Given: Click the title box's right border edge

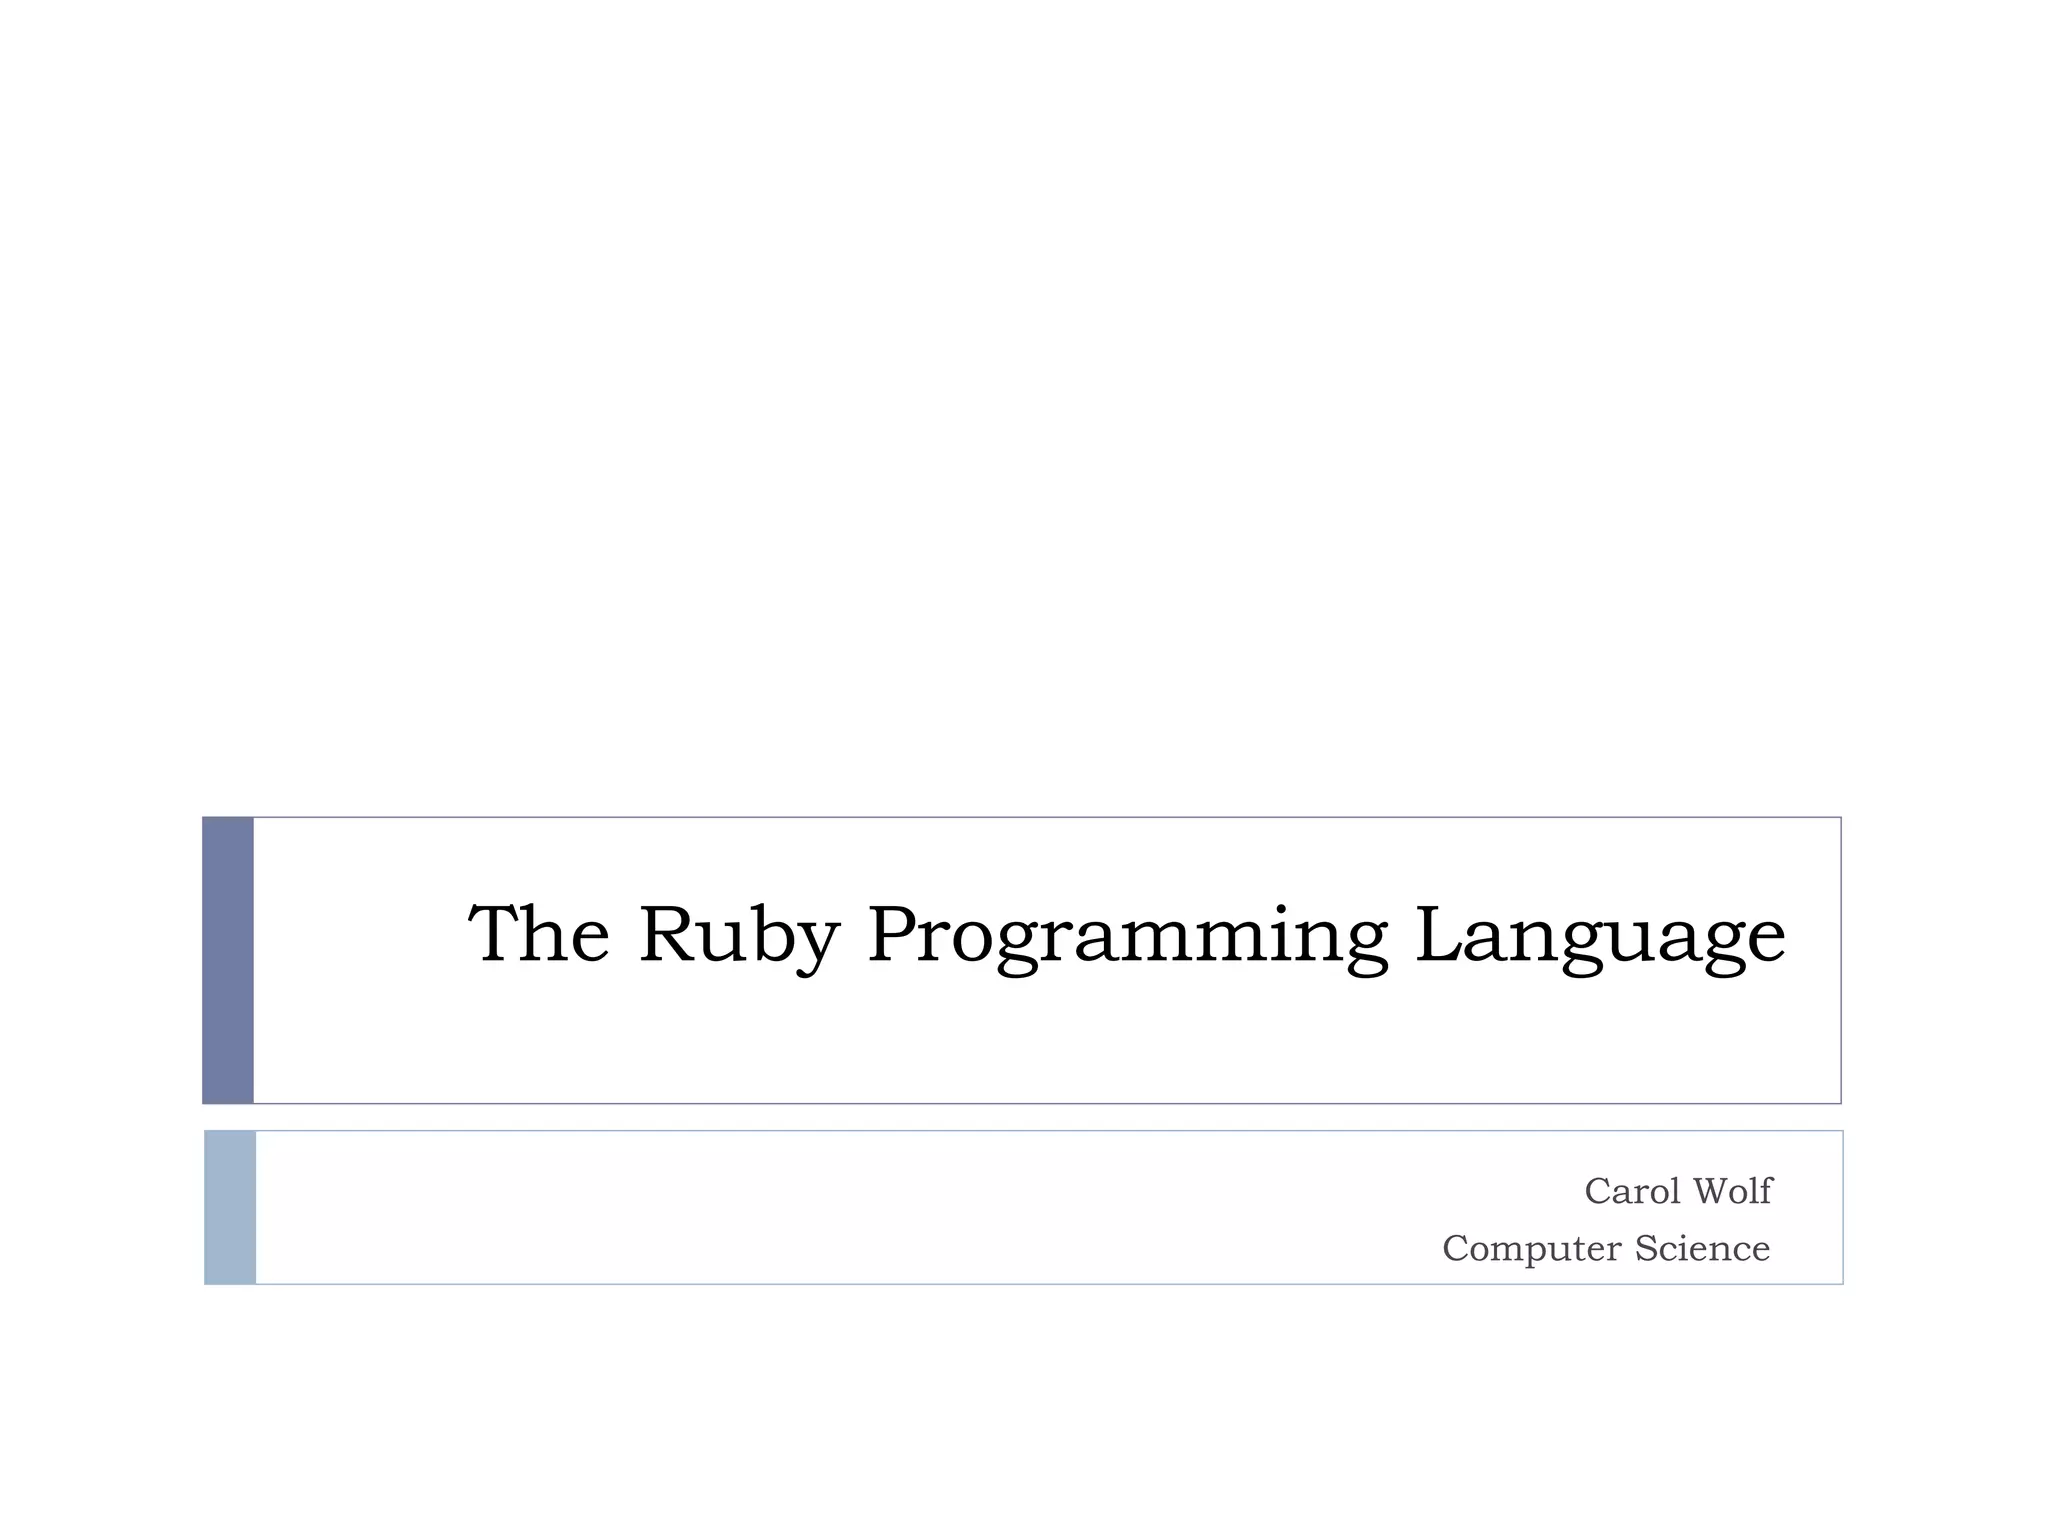Looking at the screenshot, I should [x=1841, y=960].
